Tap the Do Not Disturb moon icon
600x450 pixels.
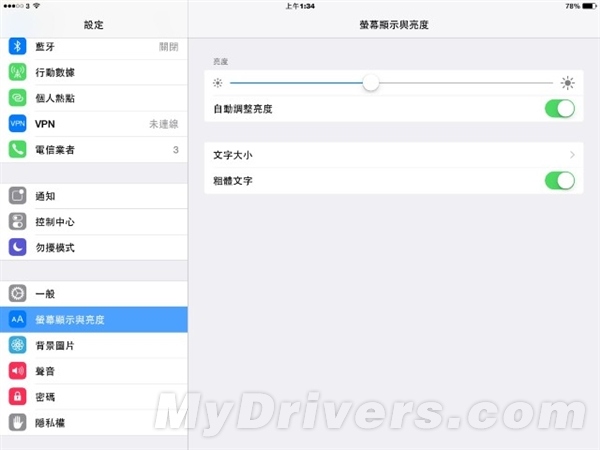(x=17, y=247)
